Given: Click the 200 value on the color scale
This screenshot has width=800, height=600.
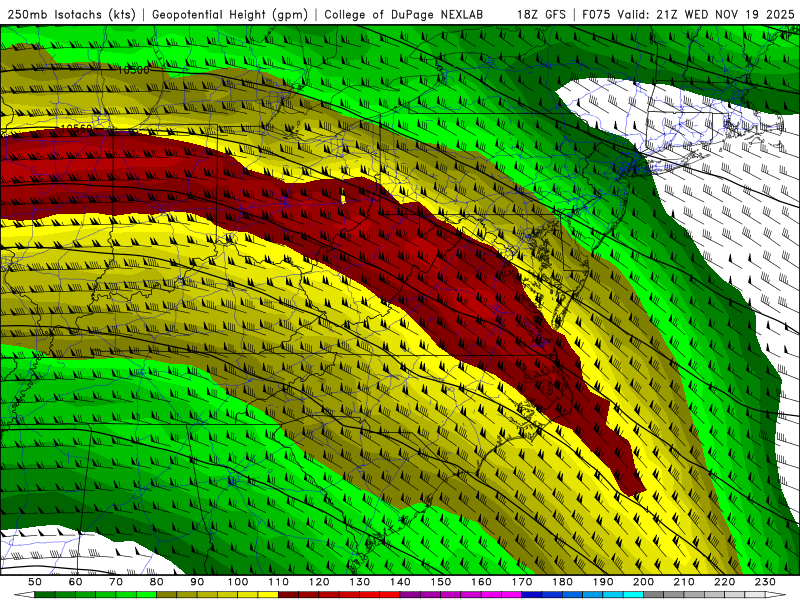Looking at the screenshot, I should 644,582.
